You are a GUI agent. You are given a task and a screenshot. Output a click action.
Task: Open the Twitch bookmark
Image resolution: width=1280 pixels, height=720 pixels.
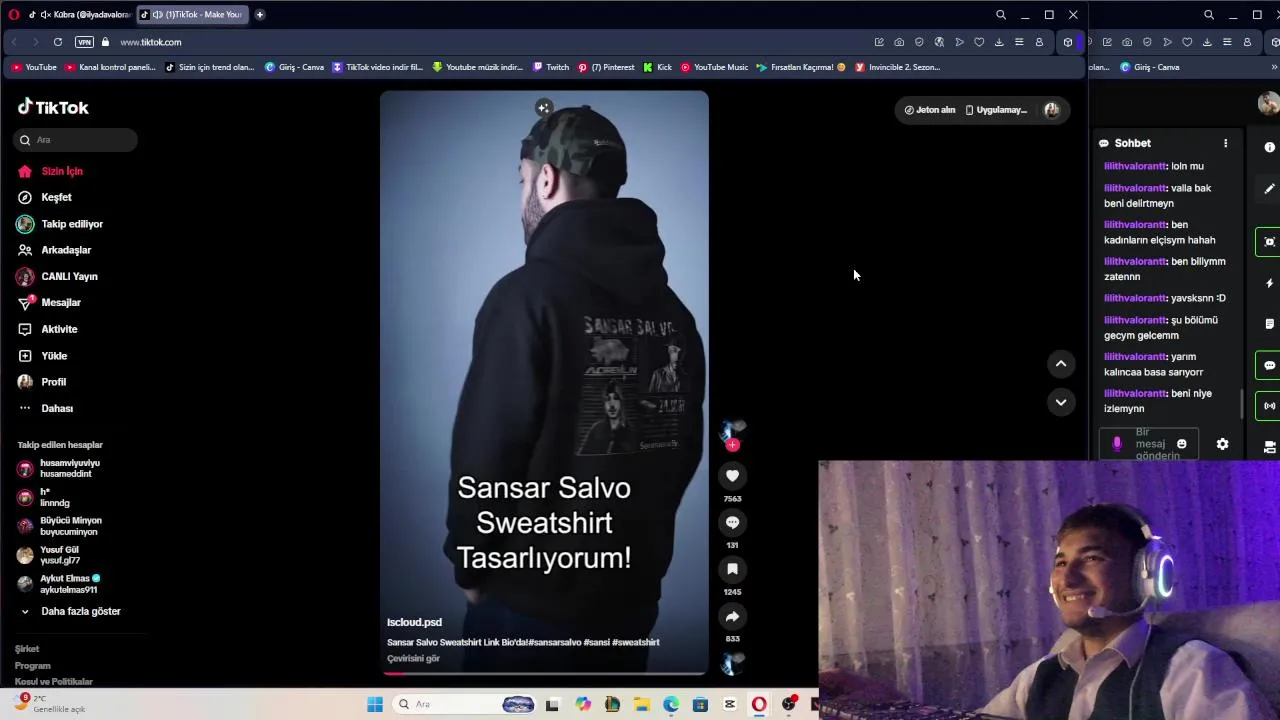tap(551, 67)
